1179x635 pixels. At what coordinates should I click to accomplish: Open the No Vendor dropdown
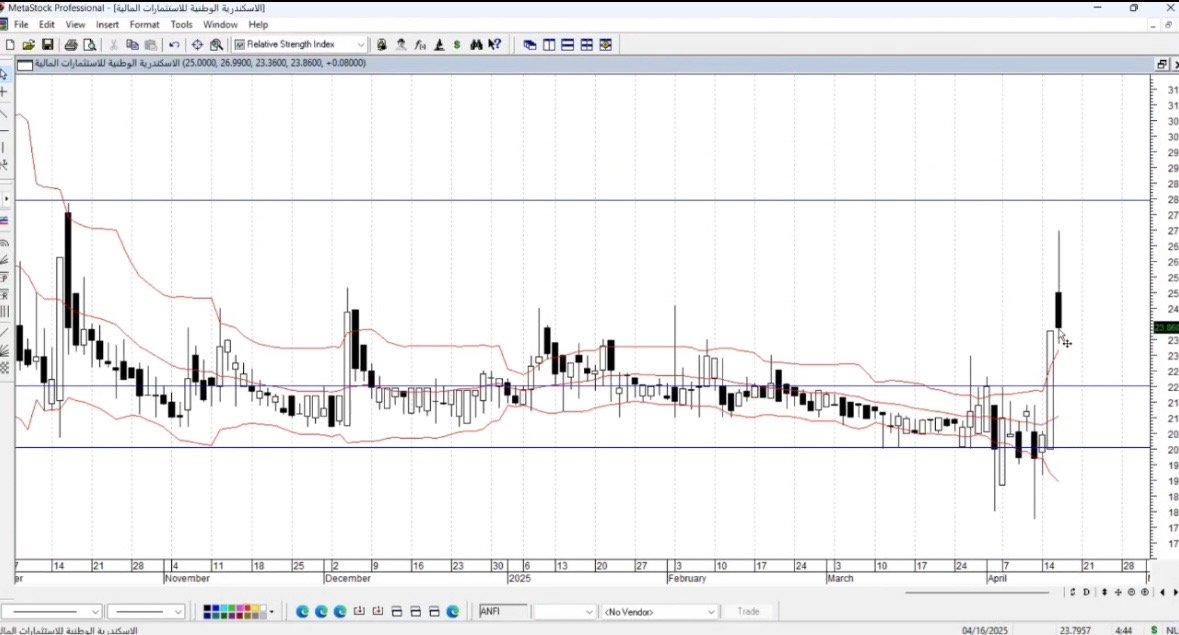[x=711, y=611]
